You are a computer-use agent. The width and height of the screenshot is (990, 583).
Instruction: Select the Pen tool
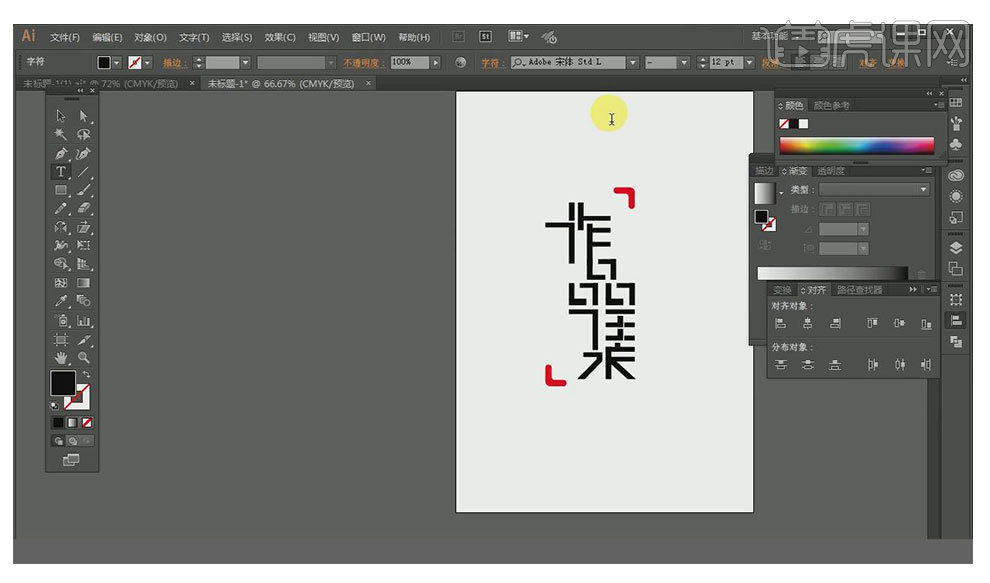click(x=61, y=154)
